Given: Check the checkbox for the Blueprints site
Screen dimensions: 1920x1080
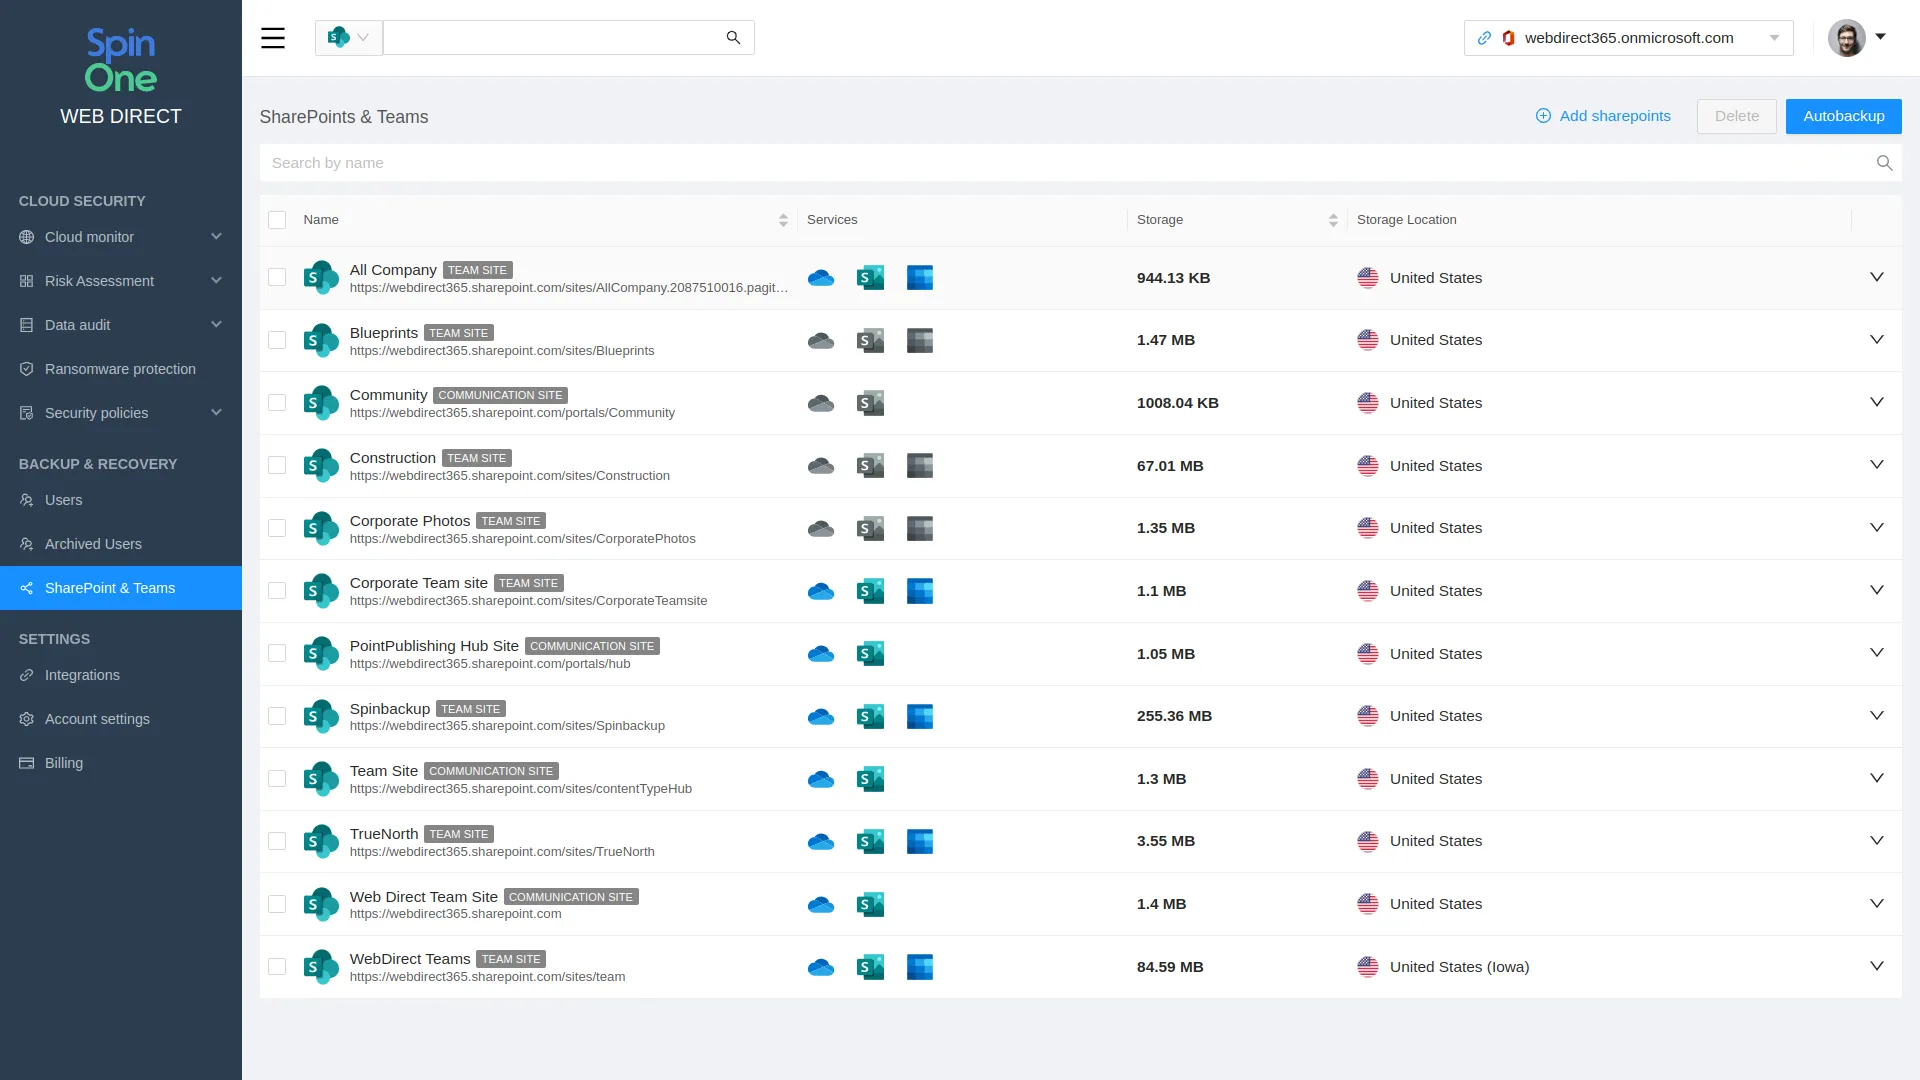Looking at the screenshot, I should [x=277, y=340].
